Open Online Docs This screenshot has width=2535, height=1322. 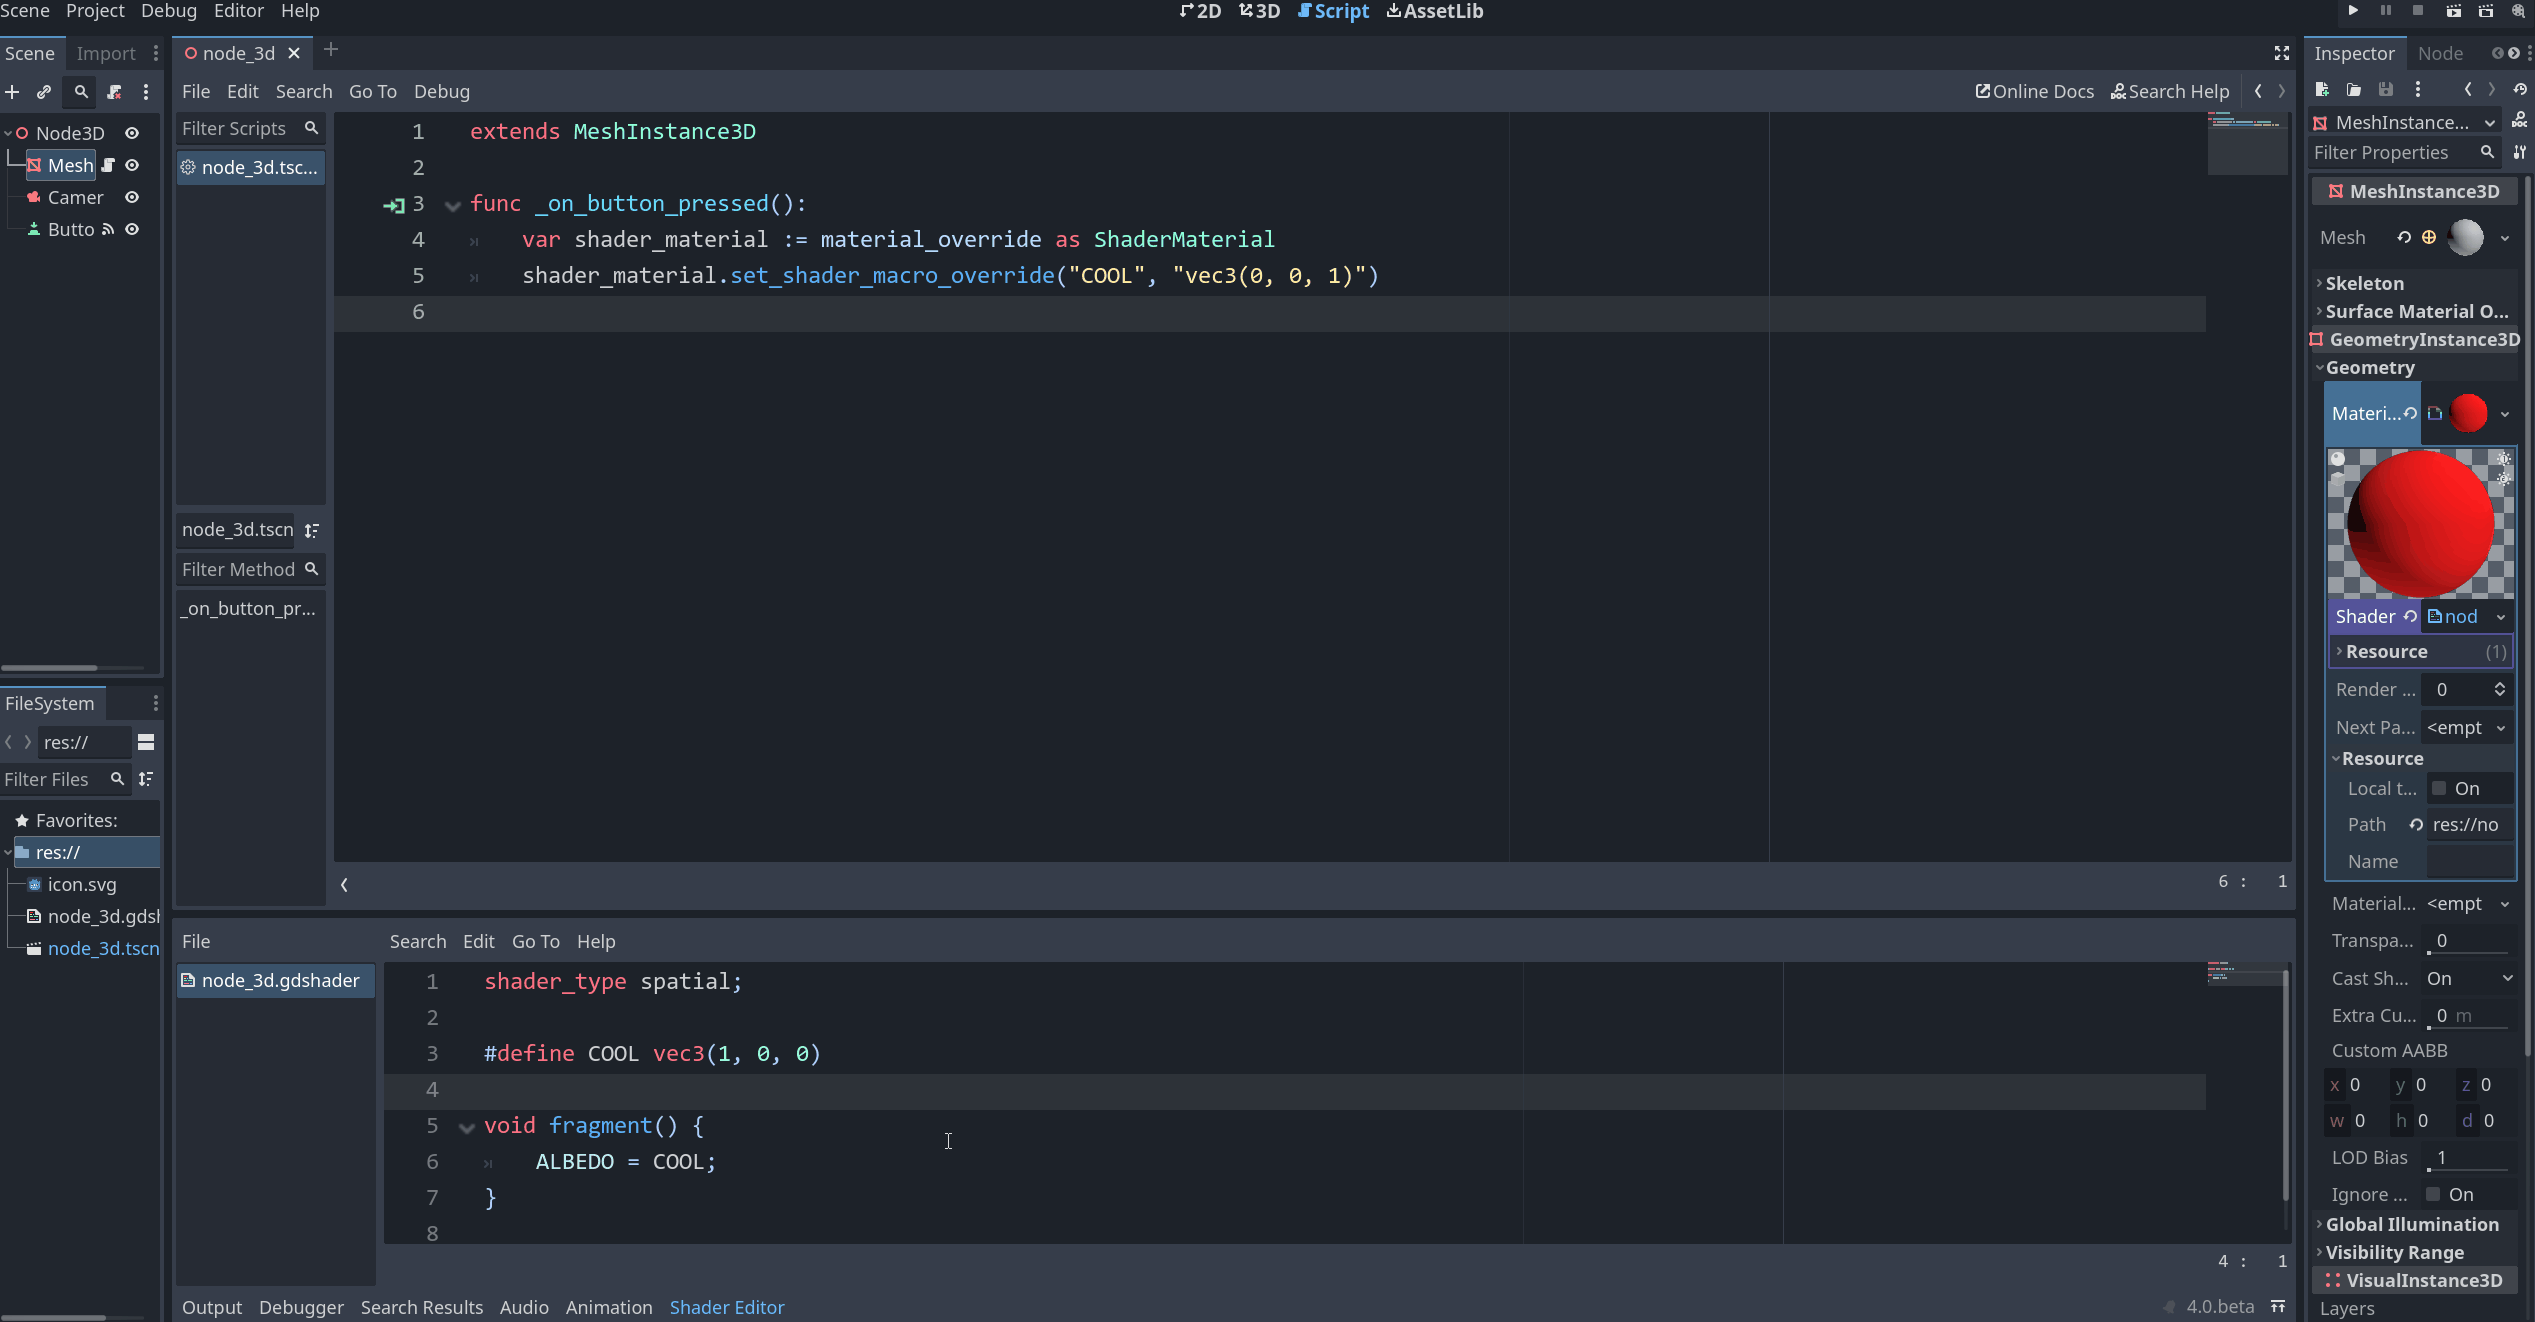(x=2034, y=91)
